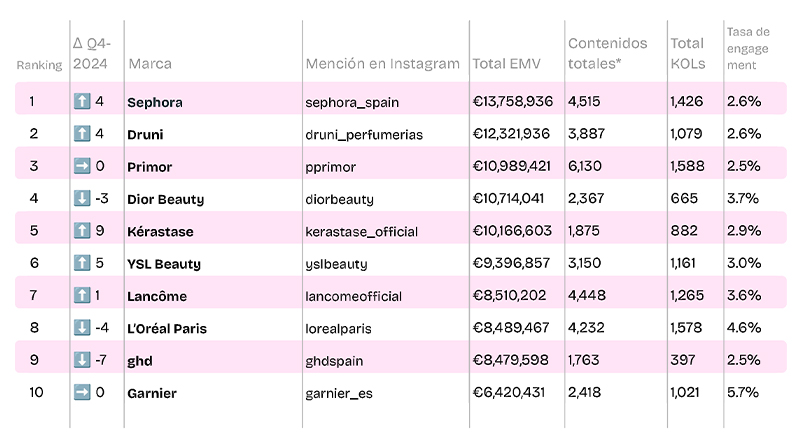The height and width of the screenshot is (445, 800).
Task: Click L'Oréal Paris engagement rate 4.6%
Action: (744, 328)
